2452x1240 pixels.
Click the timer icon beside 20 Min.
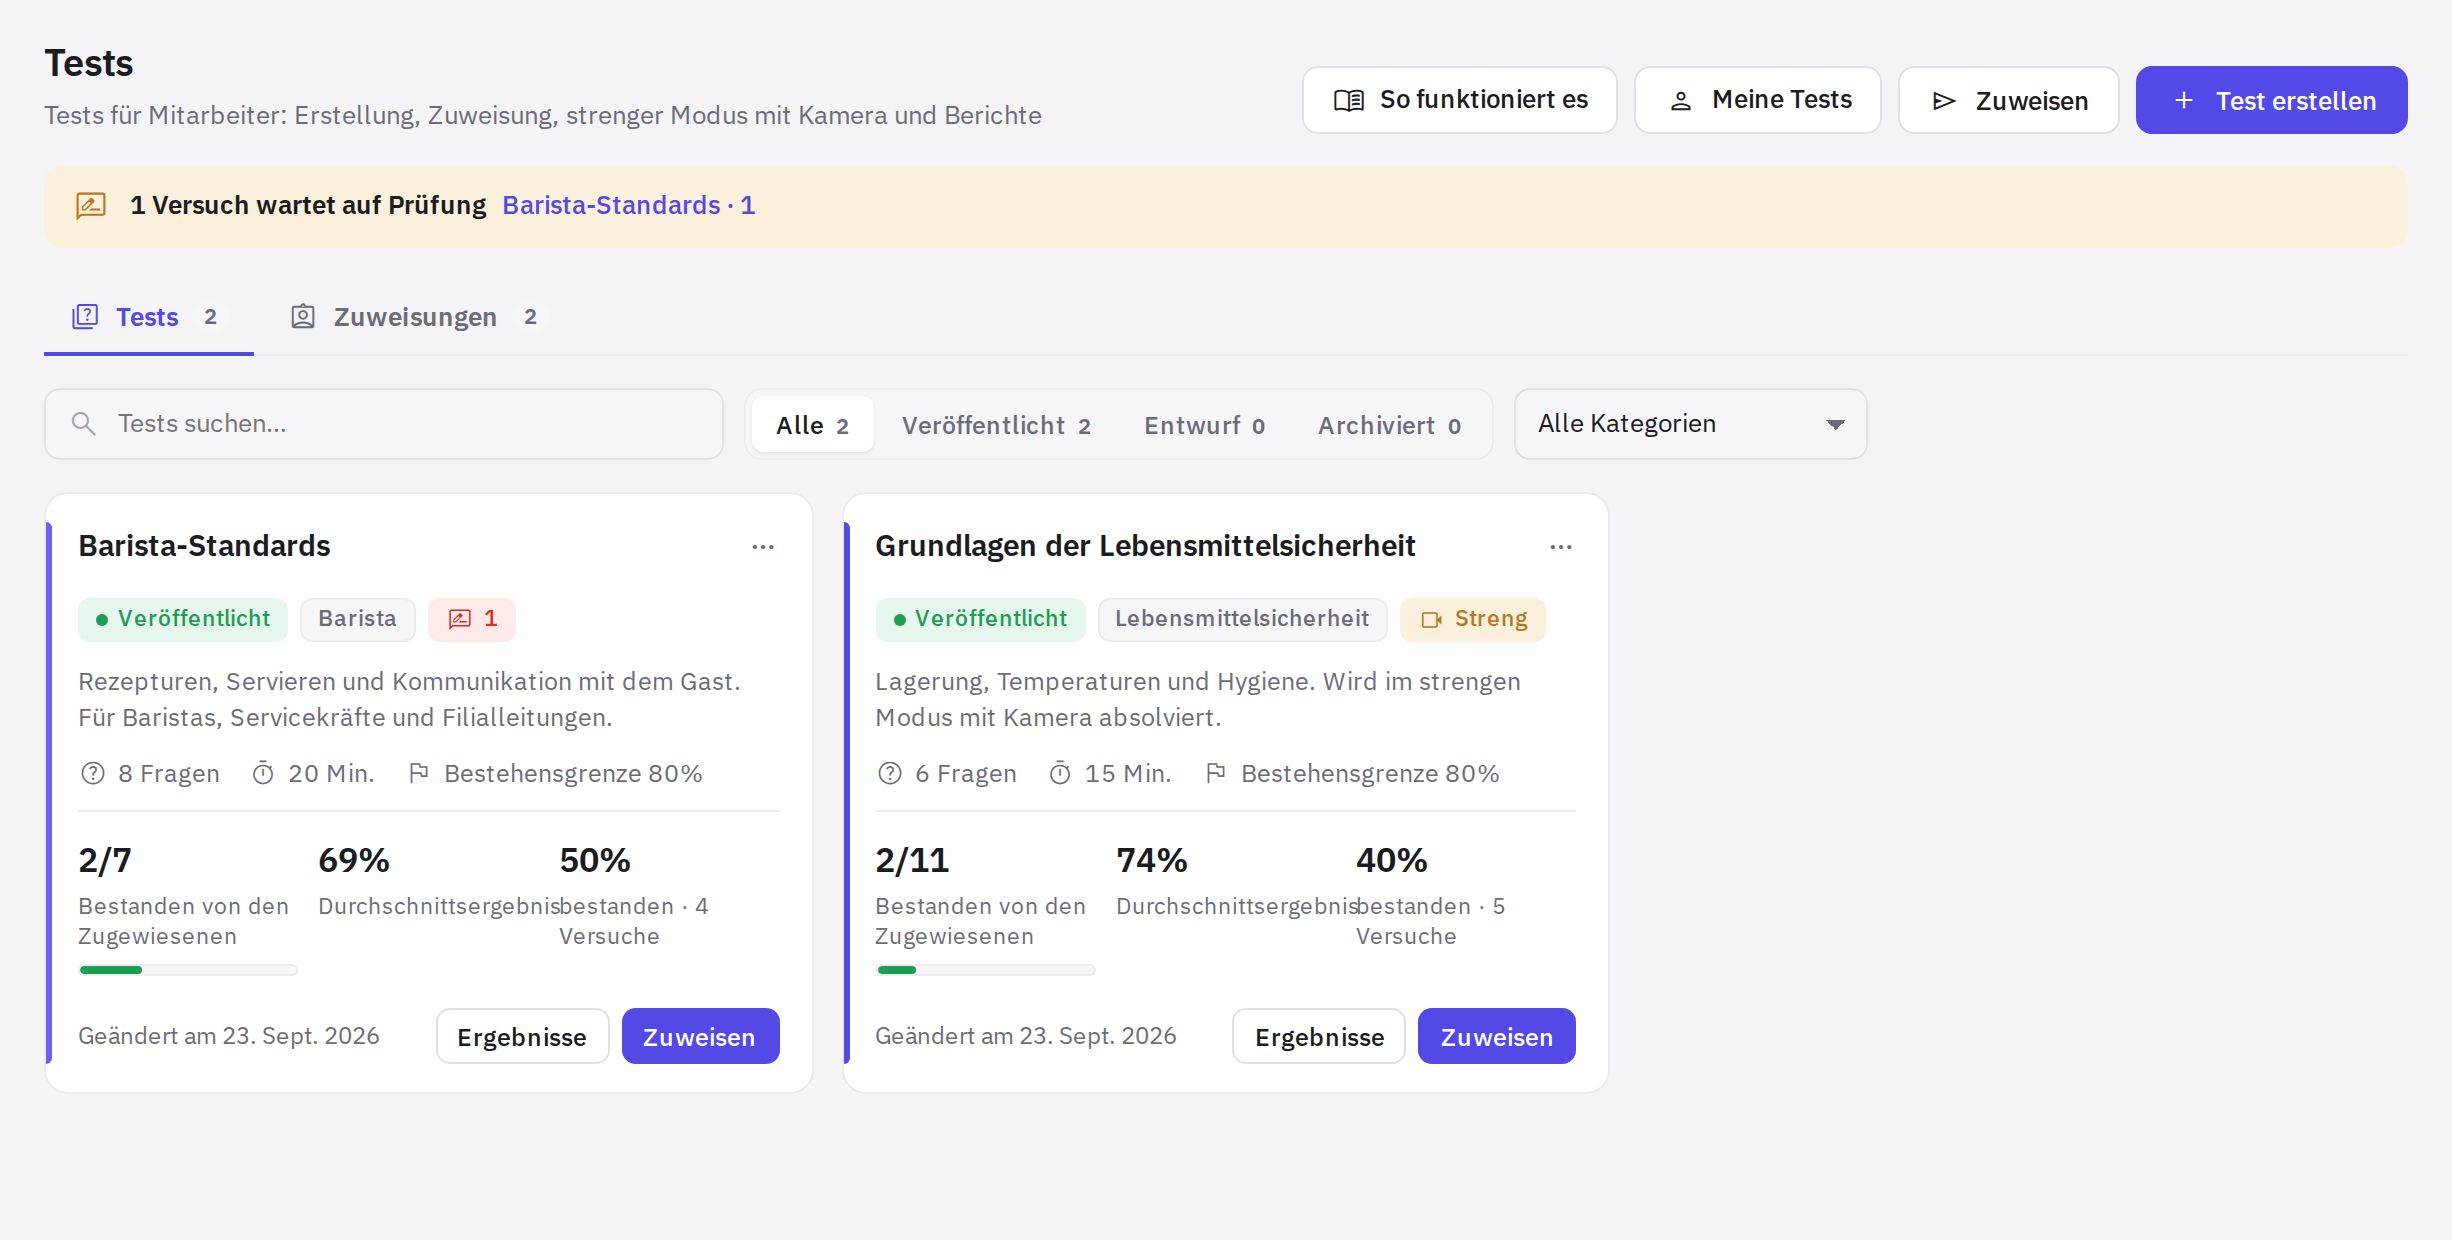(263, 773)
